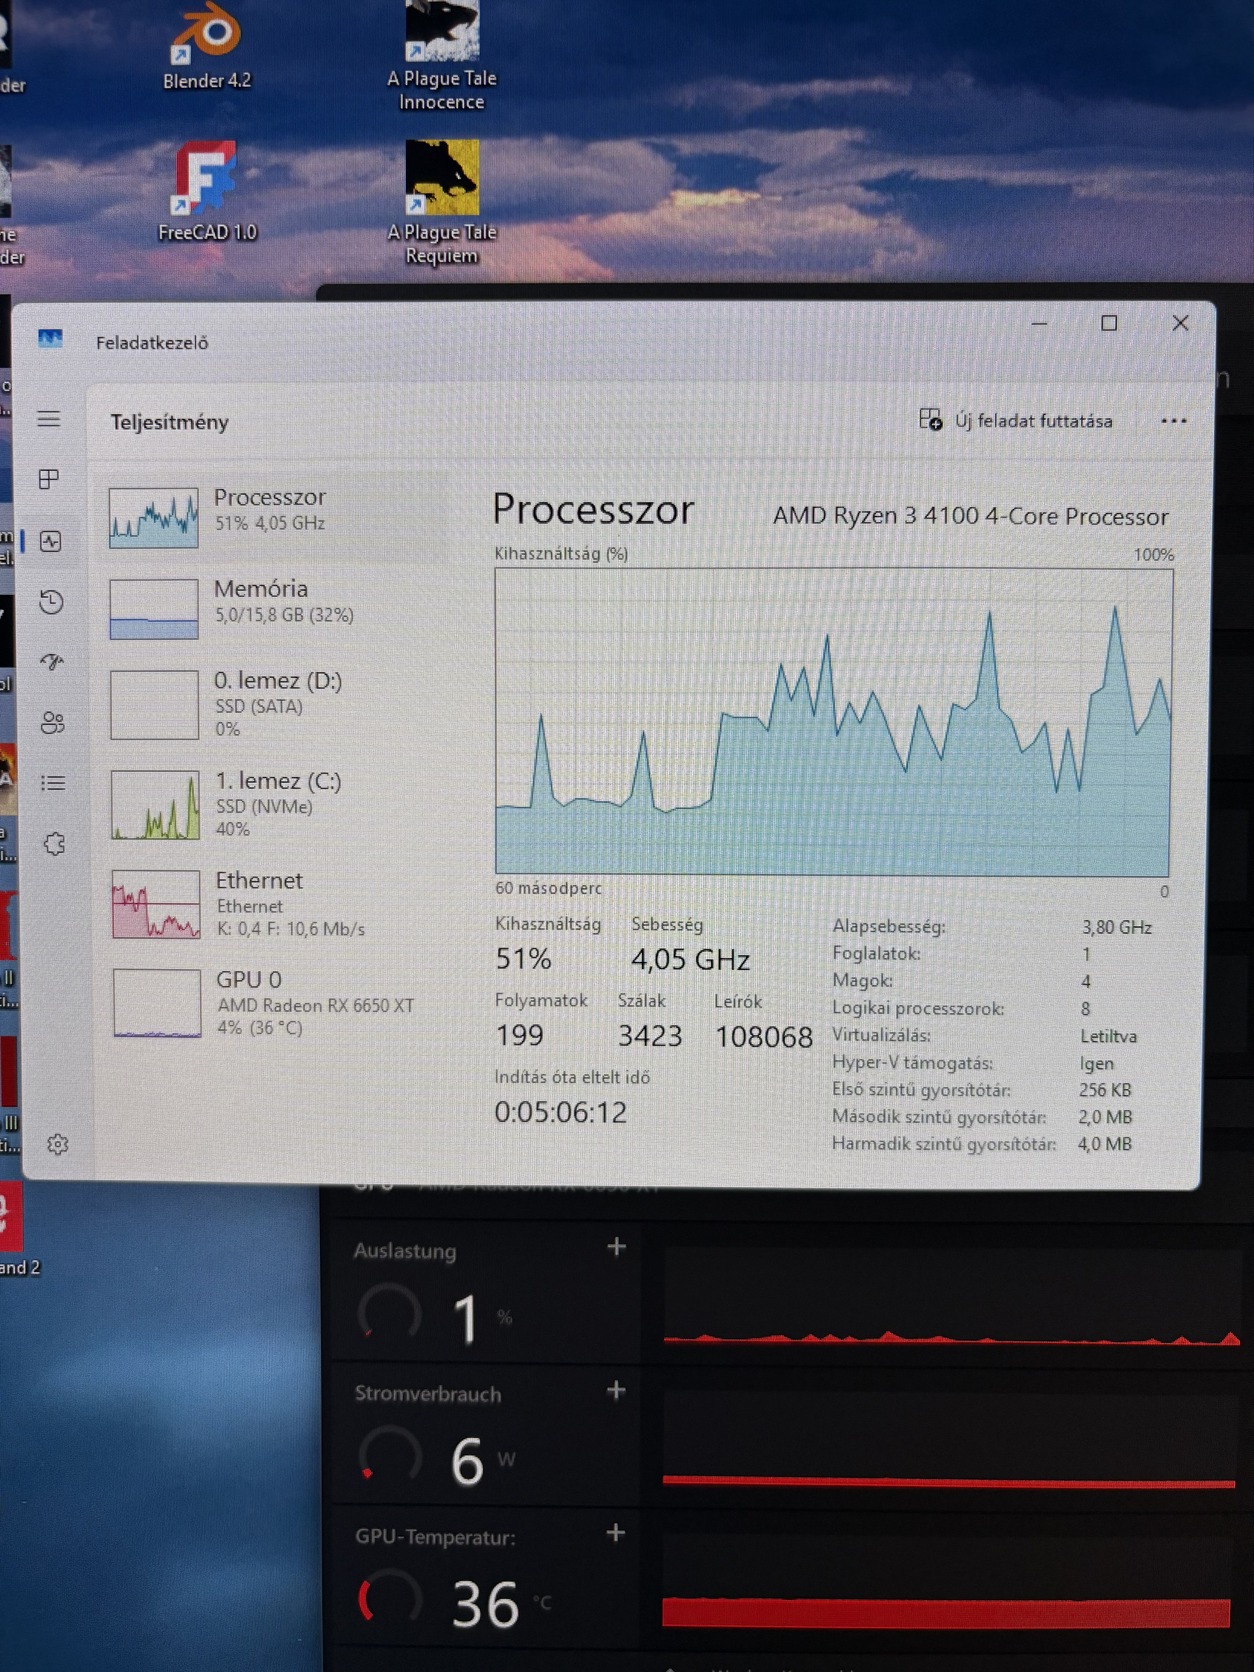Open the three-dots more options menu
This screenshot has width=1254, height=1672.
tap(1174, 421)
